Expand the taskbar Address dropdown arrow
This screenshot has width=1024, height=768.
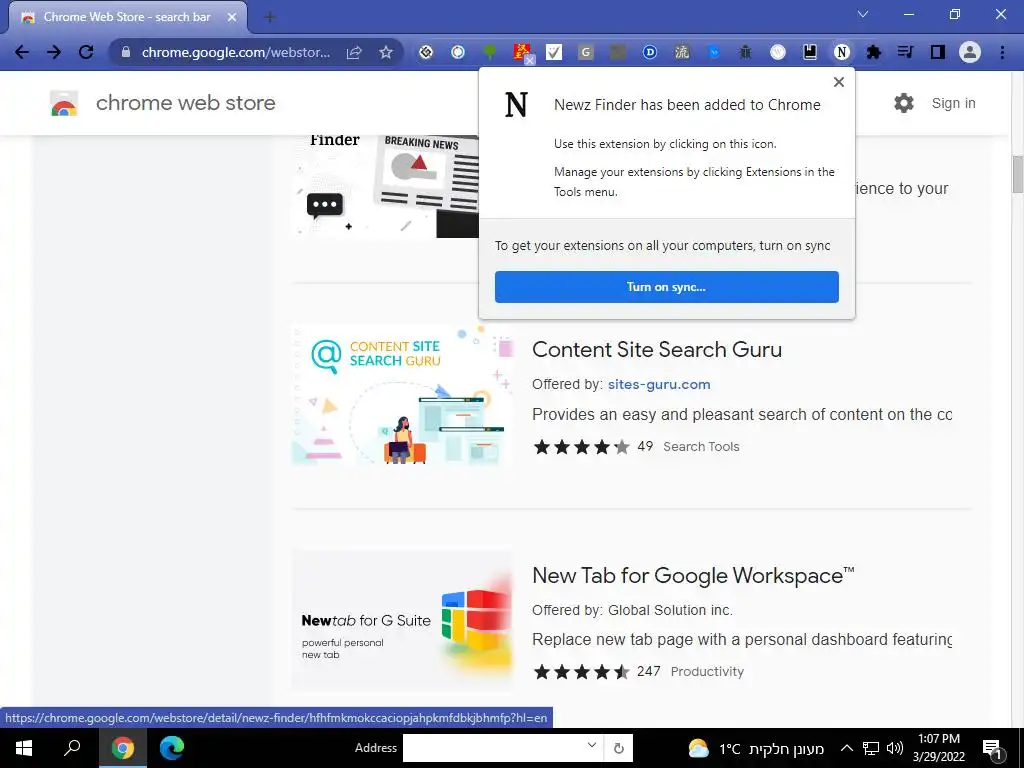(592, 745)
